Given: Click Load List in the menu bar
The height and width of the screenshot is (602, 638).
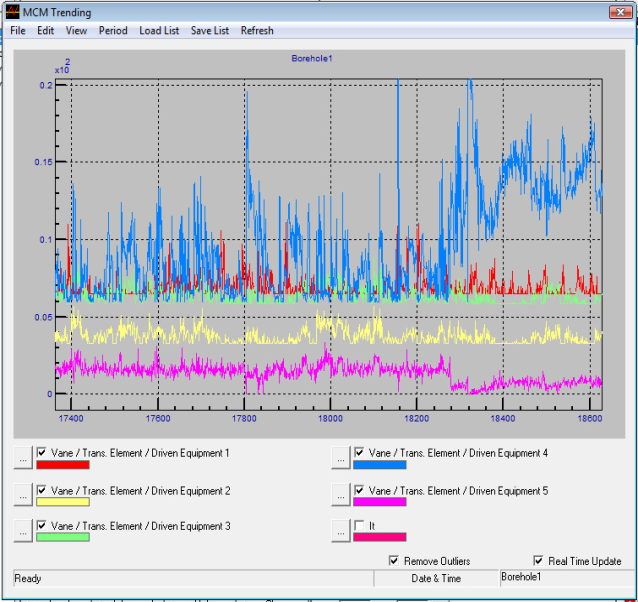Looking at the screenshot, I should coord(159,30).
